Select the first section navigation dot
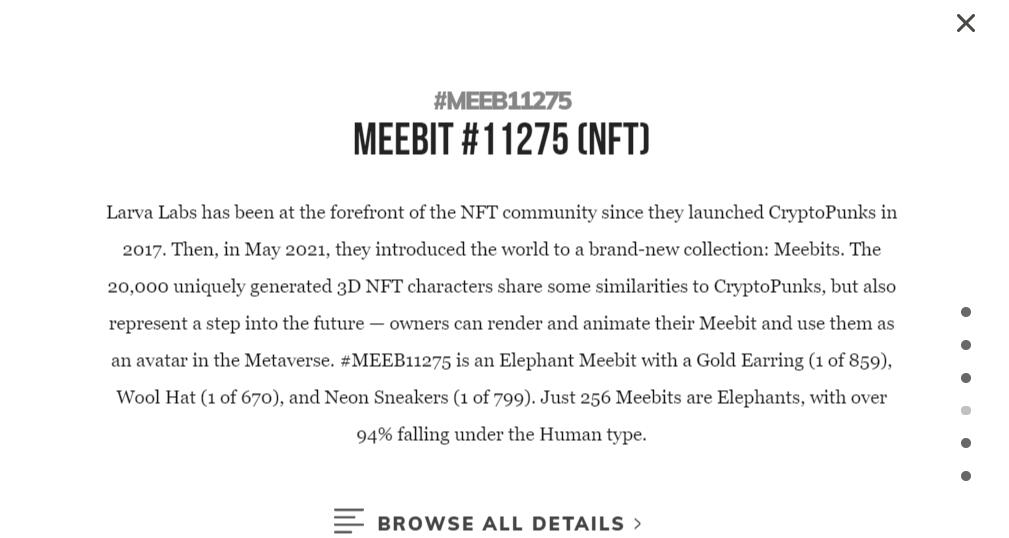 (x=966, y=312)
